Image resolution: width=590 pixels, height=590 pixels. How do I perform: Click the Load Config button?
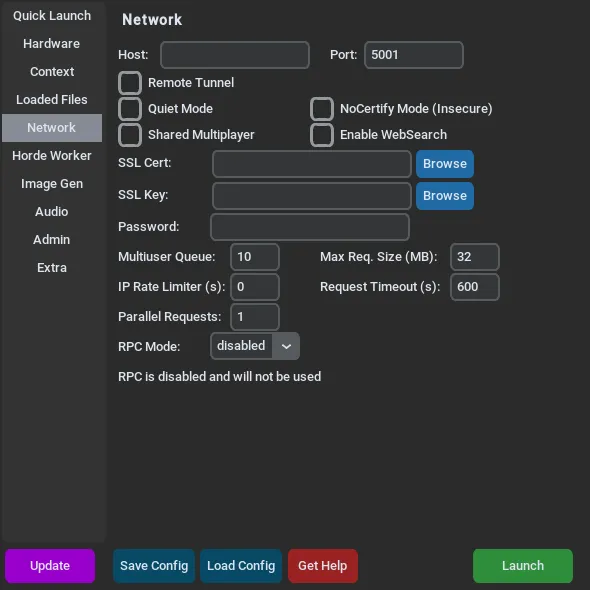point(241,566)
